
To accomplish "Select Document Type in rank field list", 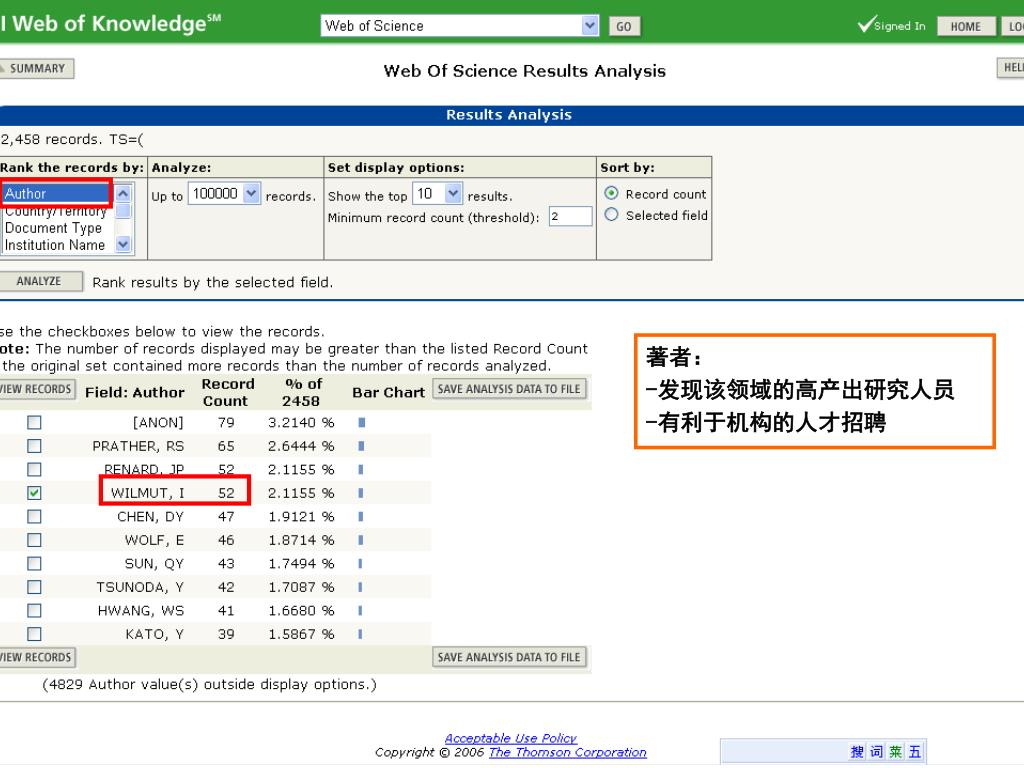I will pos(56,228).
